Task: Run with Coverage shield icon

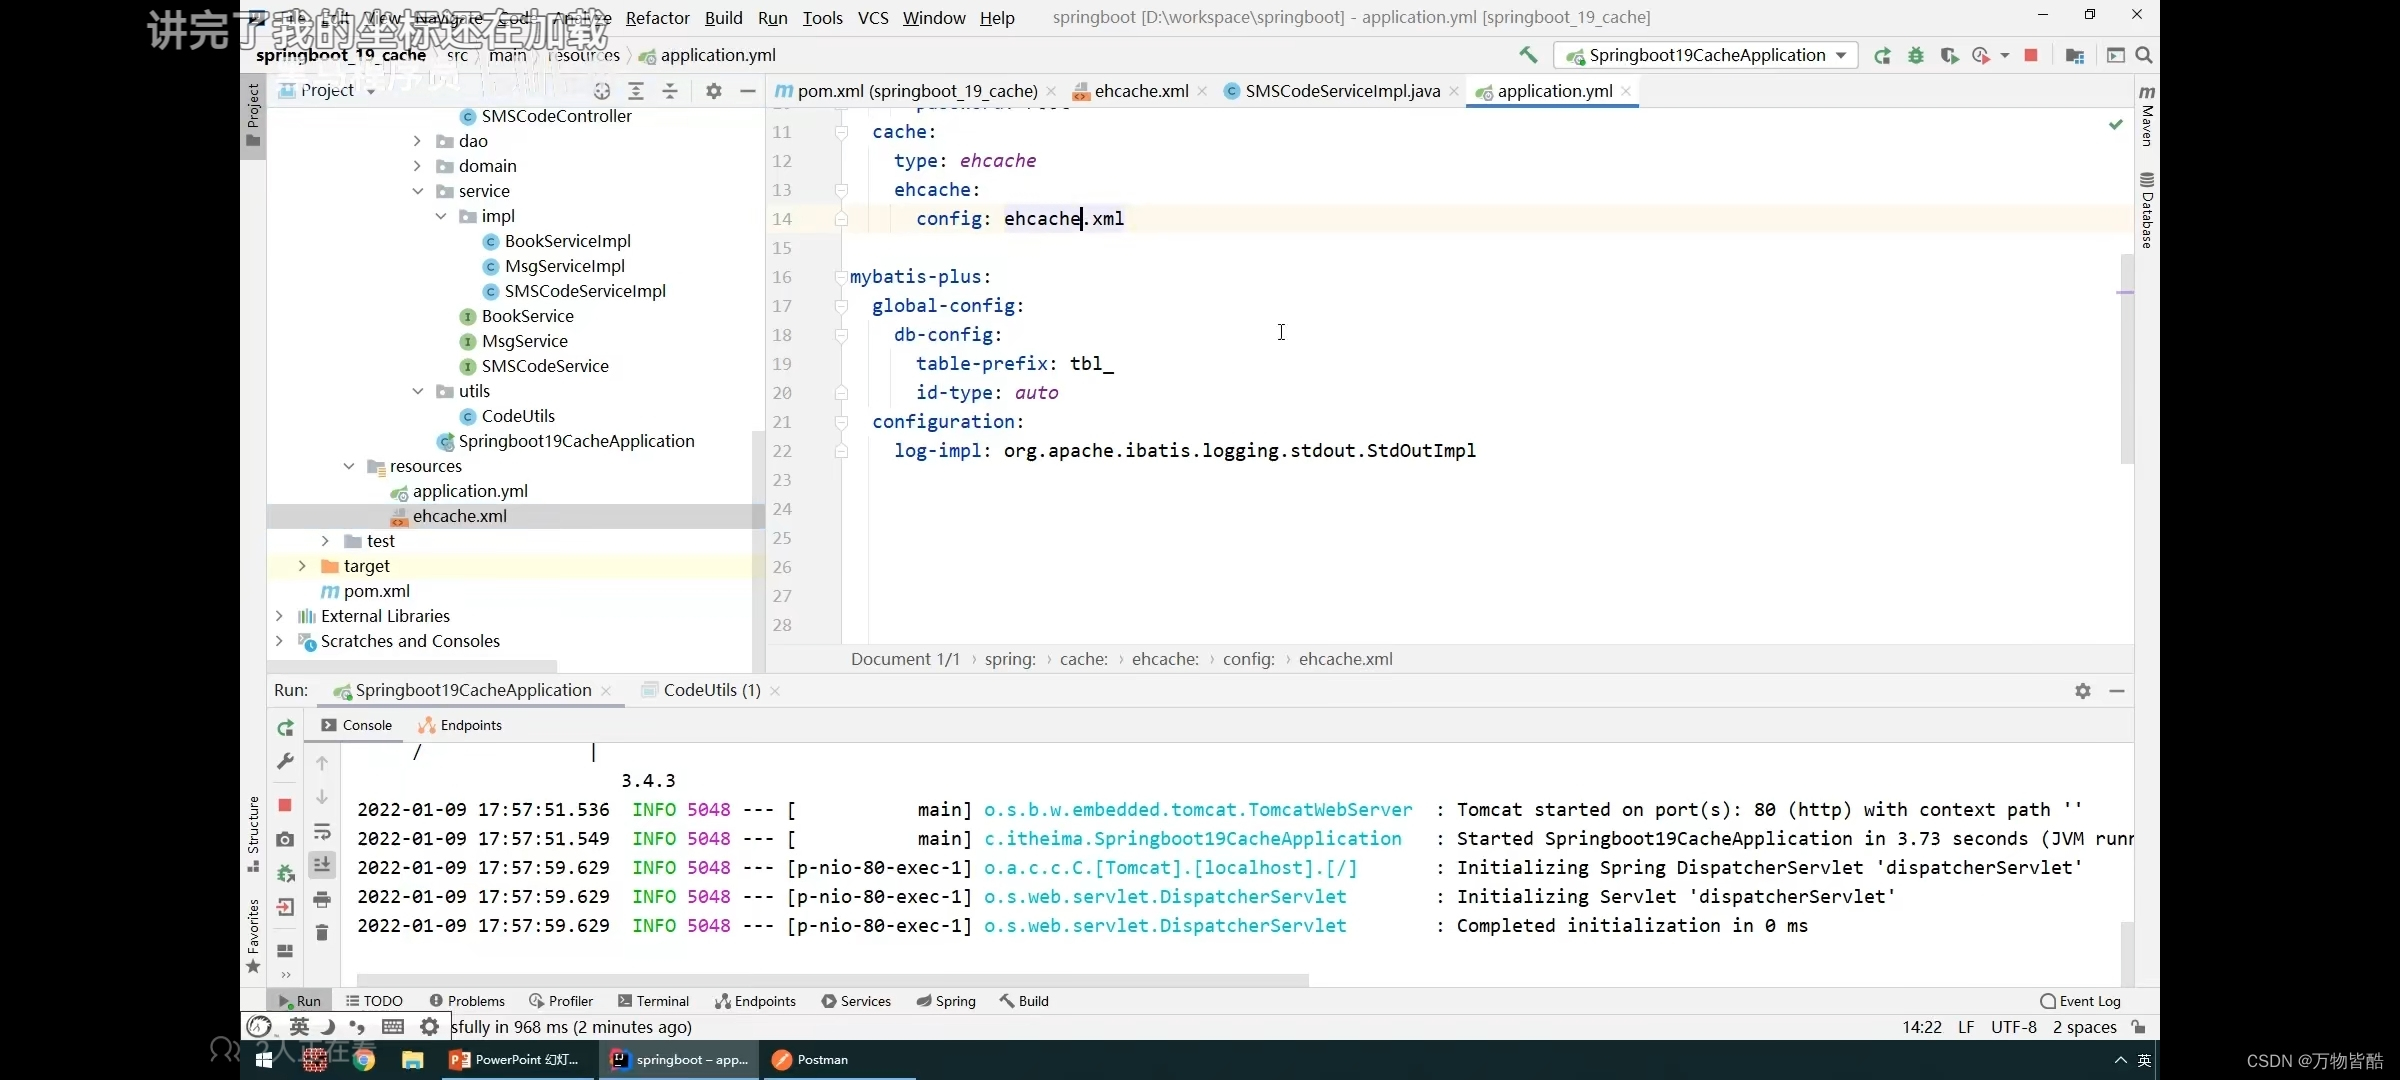Action: click(x=1948, y=55)
